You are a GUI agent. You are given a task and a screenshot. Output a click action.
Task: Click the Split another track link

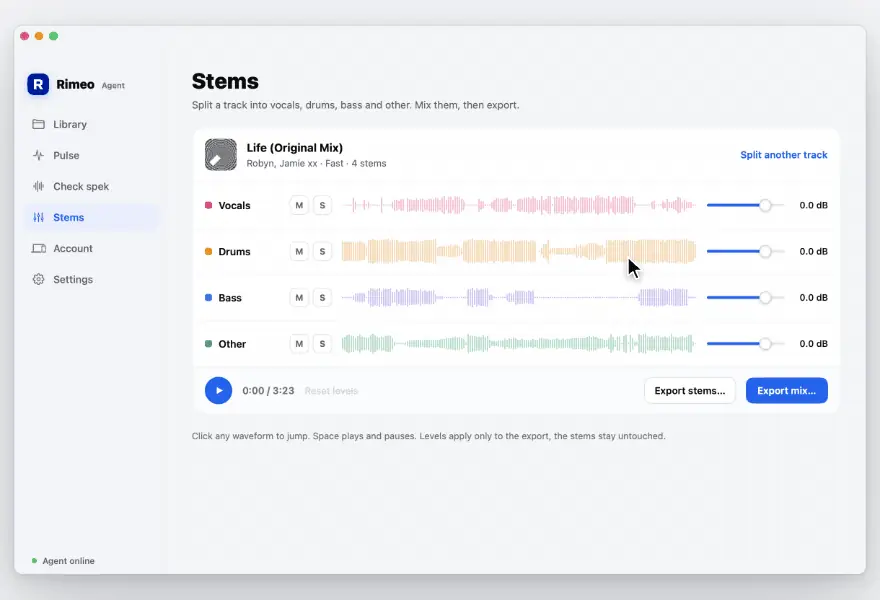(x=783, y=155)
